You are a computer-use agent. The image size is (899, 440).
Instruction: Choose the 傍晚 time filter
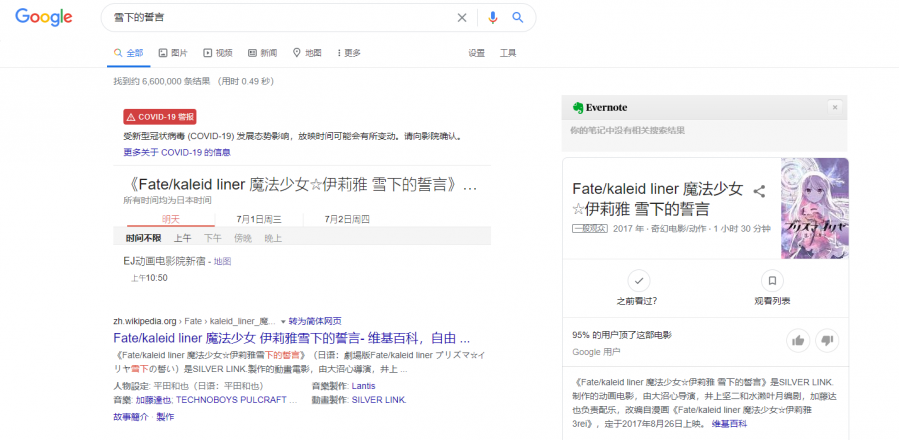click(x=243, y=238)
